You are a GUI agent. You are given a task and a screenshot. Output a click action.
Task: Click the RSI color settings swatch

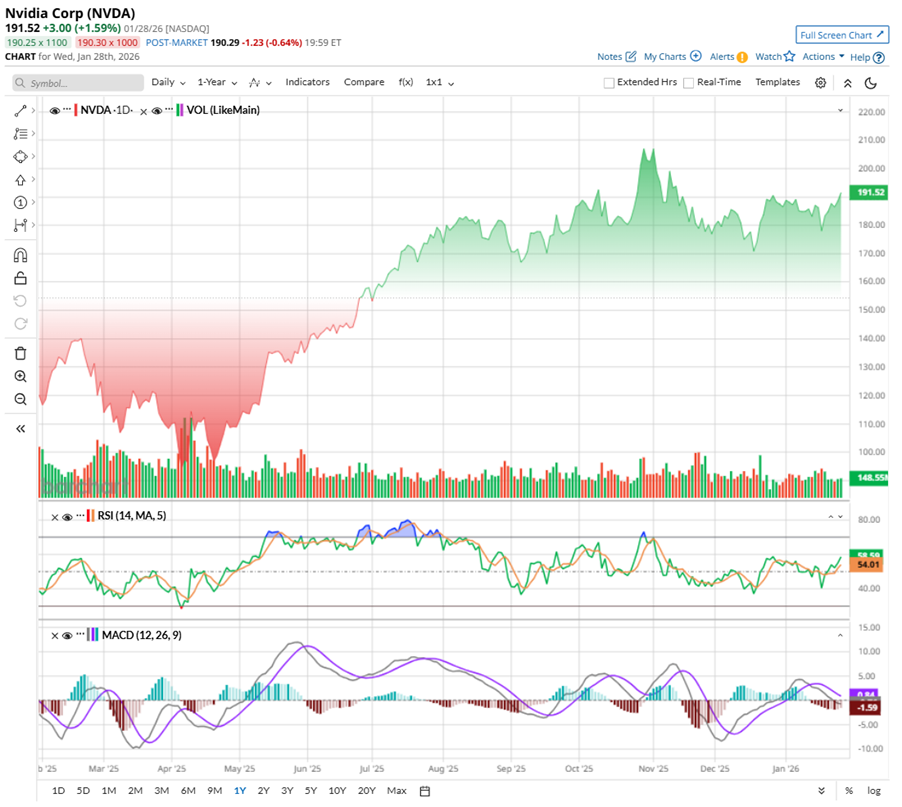[x=90, y=516]
